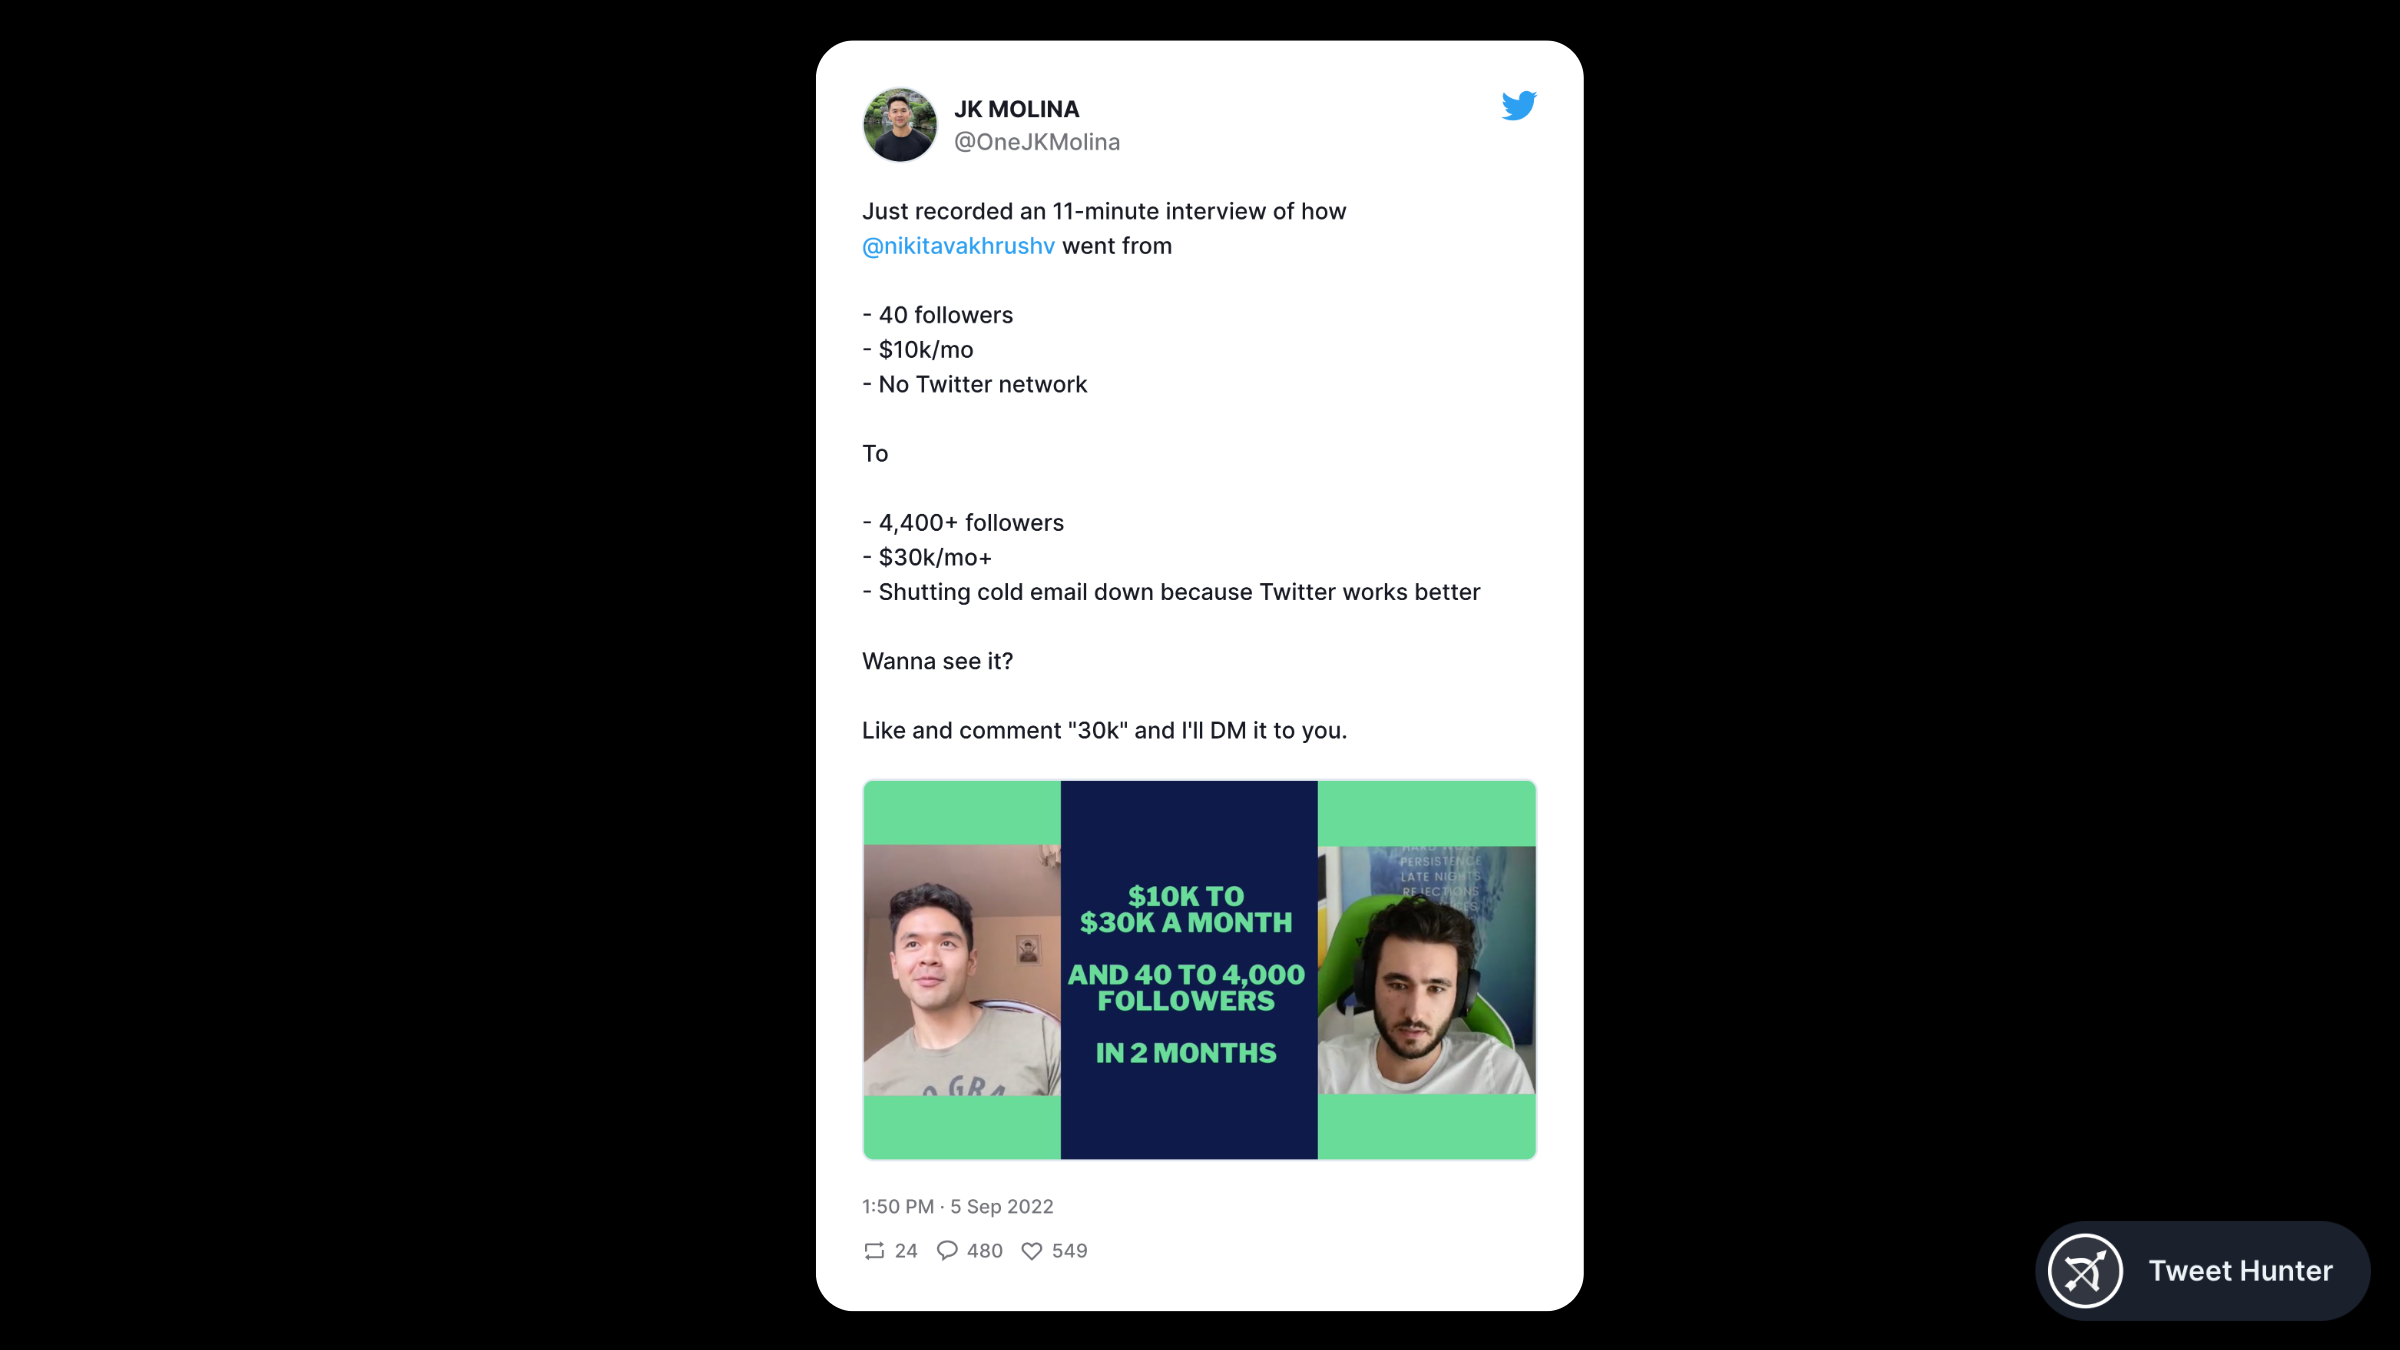Click the "$10K TO $30K A MONTH" banner text
This screenshot has height=1350, width=2400.
(1186, 909)
